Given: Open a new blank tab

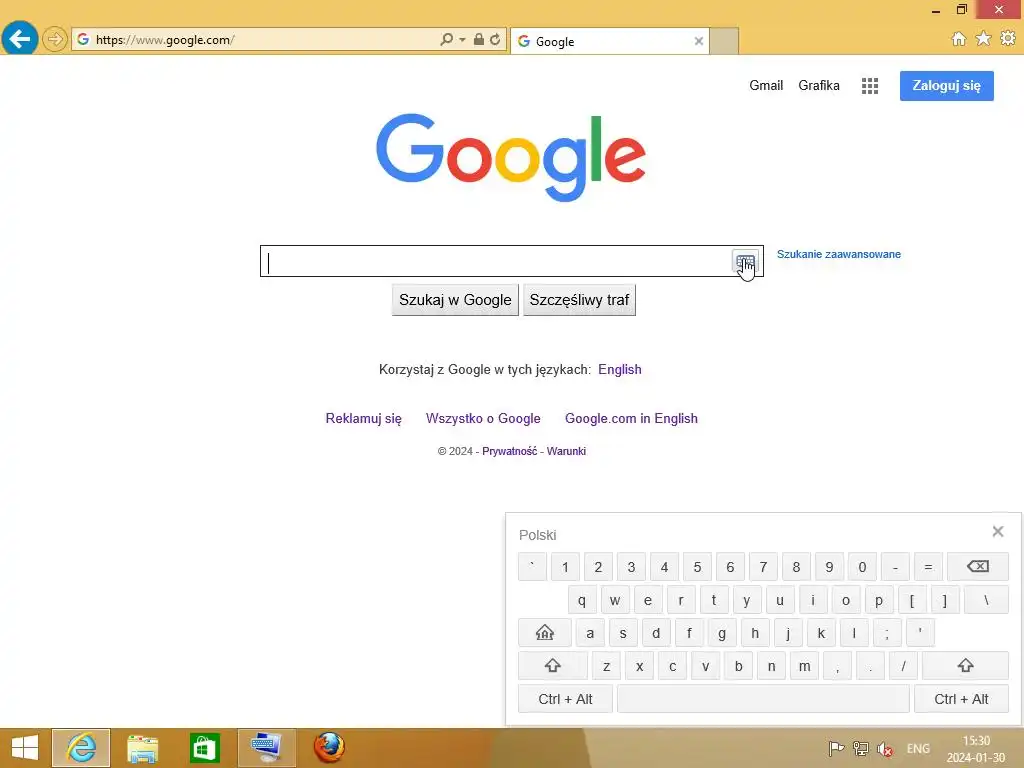Looking at the screenshot, I should click(x=724, y=41).
